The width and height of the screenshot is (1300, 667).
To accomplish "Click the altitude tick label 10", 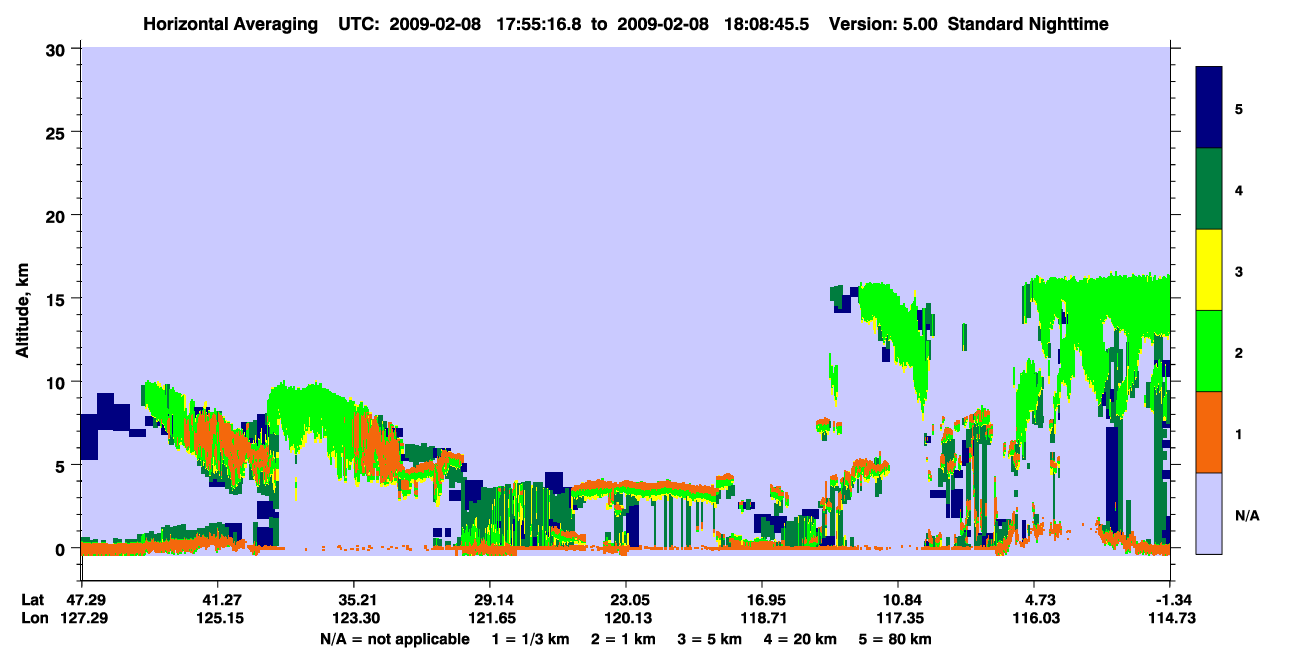I will 58,382.
